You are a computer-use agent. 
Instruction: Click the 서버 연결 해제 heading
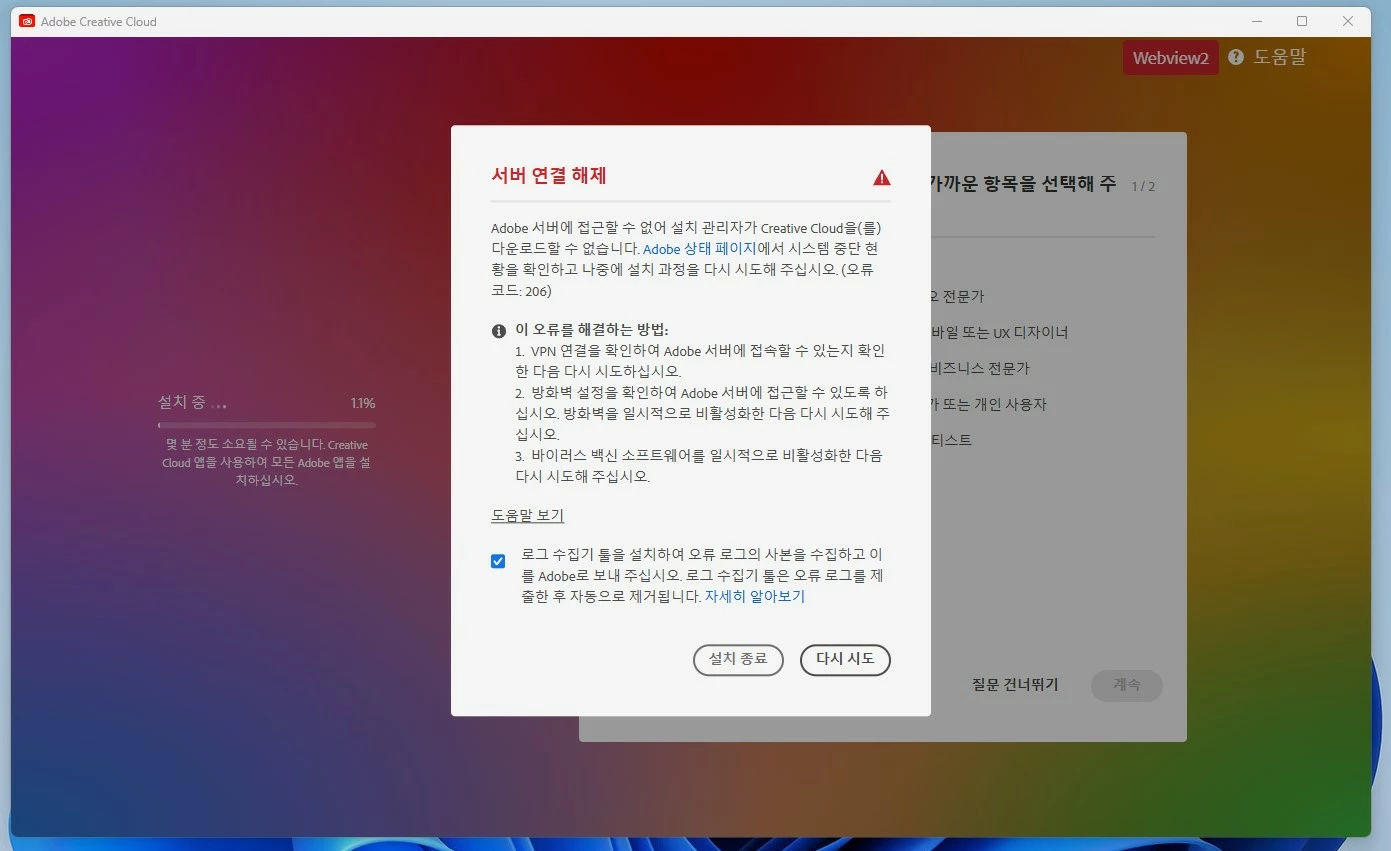(549, 176)
